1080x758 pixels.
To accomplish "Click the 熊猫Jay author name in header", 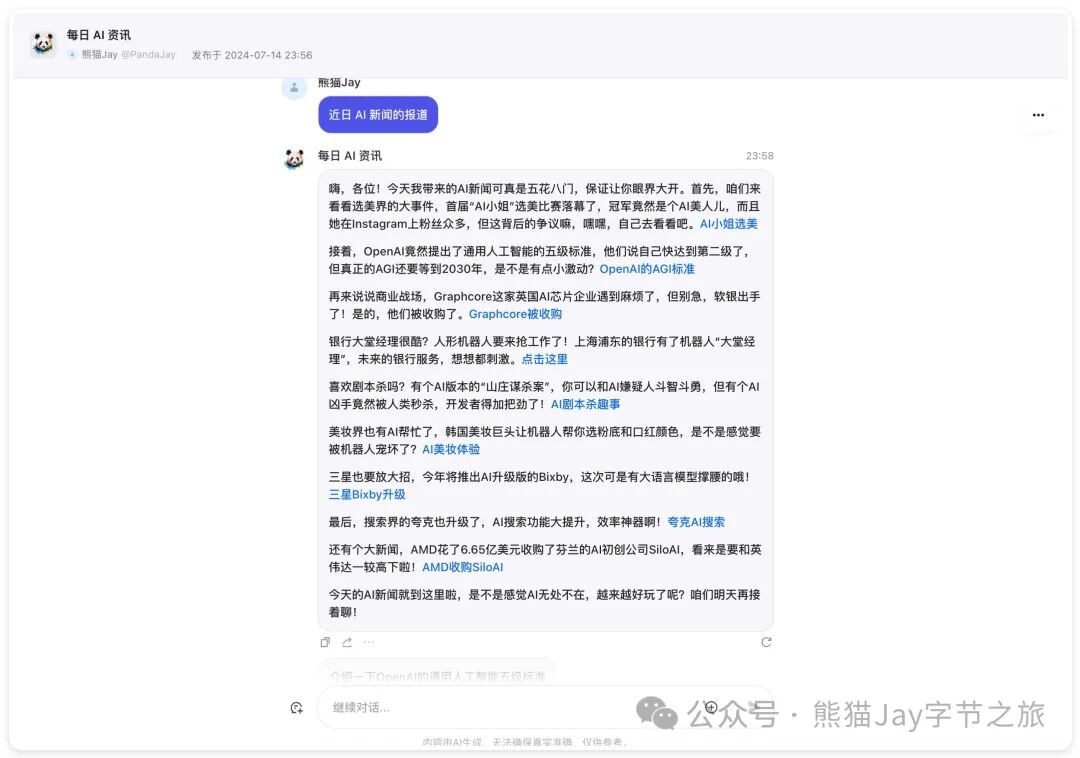I will [100, 54].
